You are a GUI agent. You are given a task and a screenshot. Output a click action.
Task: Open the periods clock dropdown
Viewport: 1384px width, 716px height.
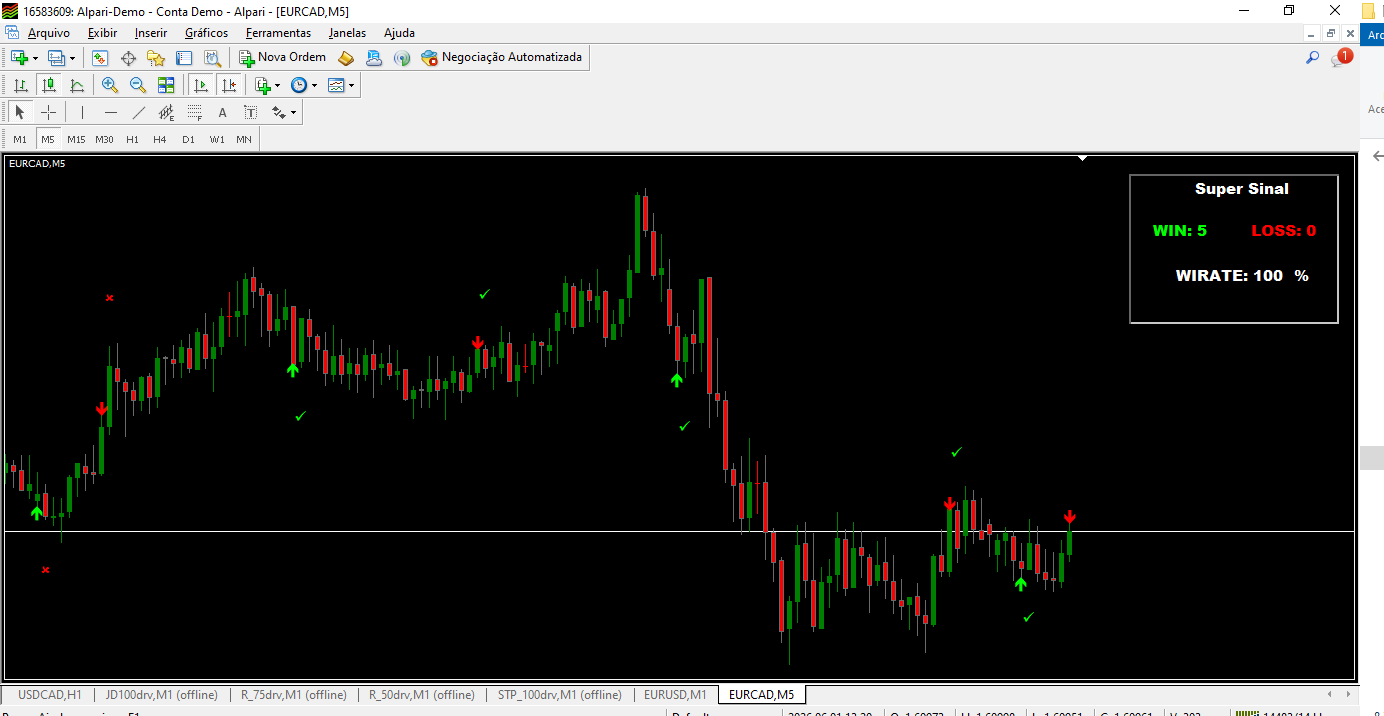tap(304, 85)
